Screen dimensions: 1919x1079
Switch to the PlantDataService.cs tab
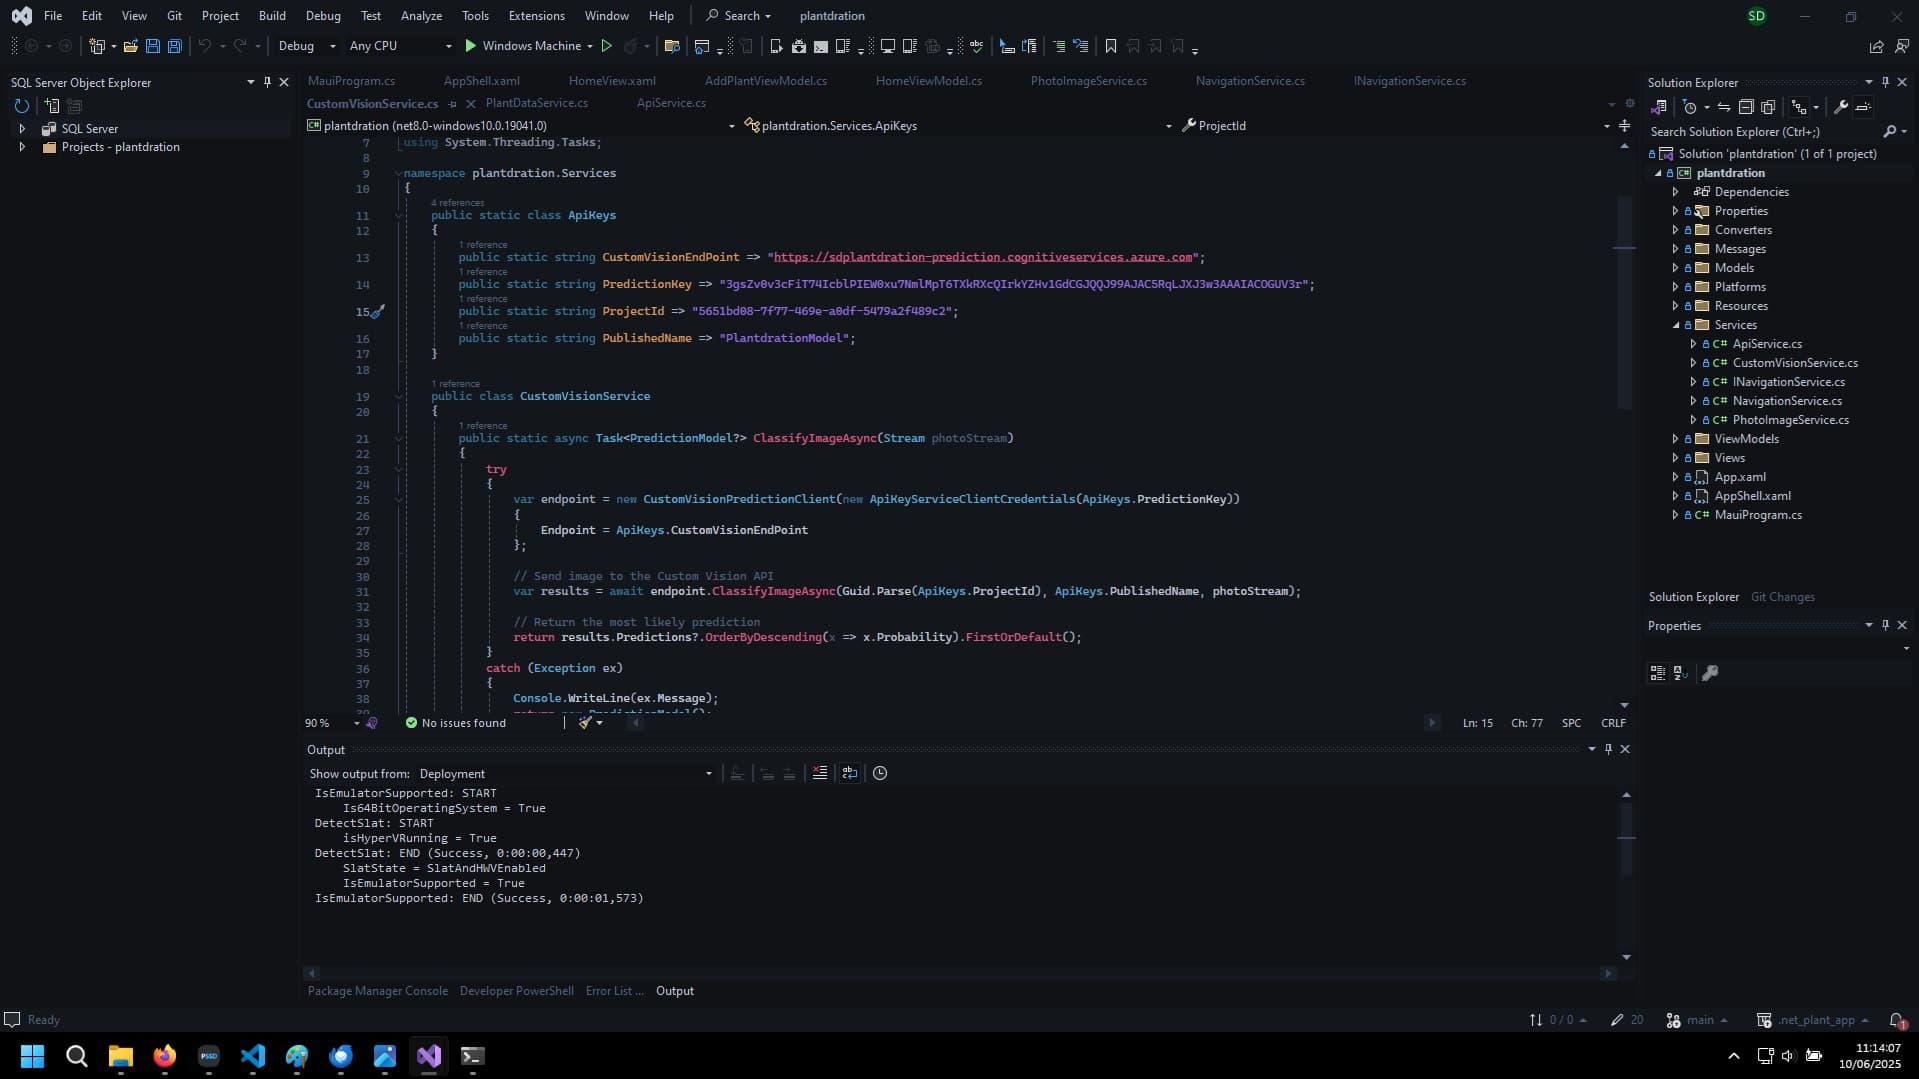(536, 103)
